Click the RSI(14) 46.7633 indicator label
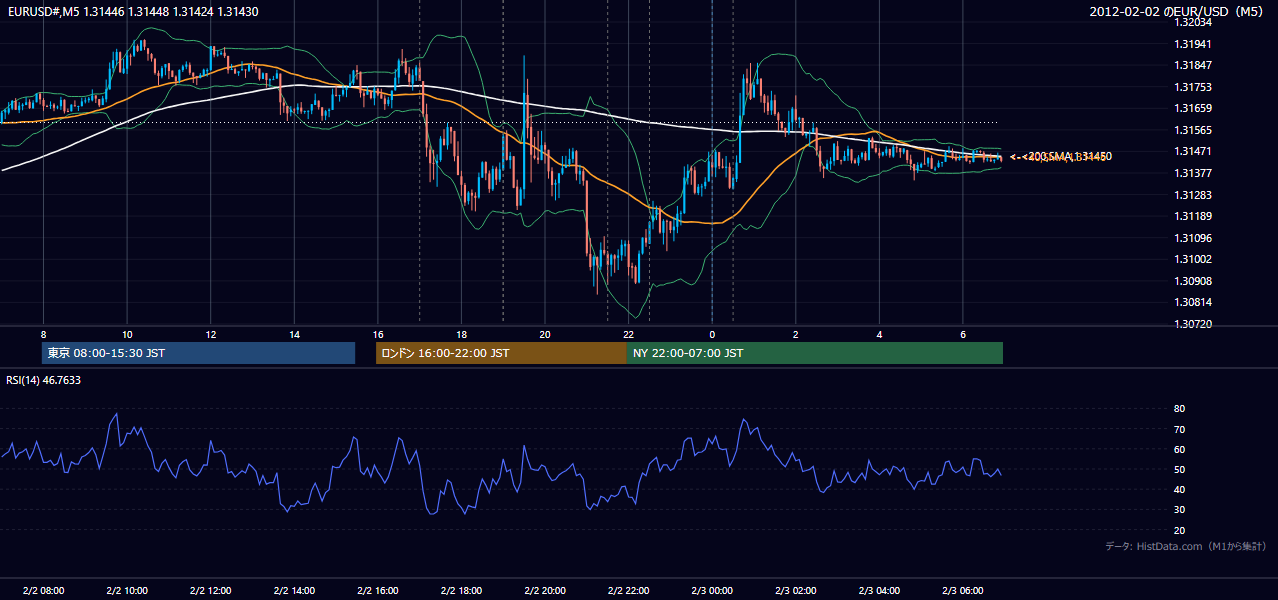 pyautogui.click(x=44, y=380)
